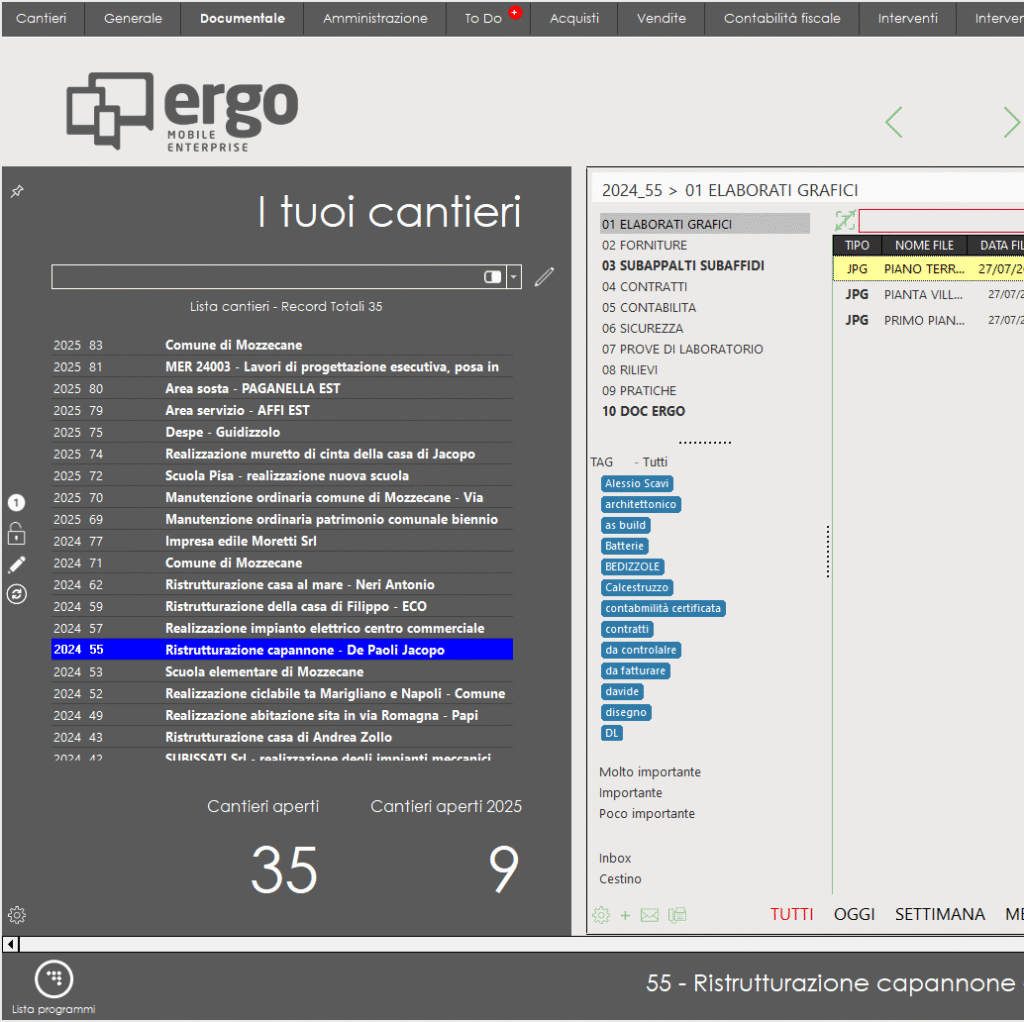Filter by the da fatturare tag

[635, 671]
